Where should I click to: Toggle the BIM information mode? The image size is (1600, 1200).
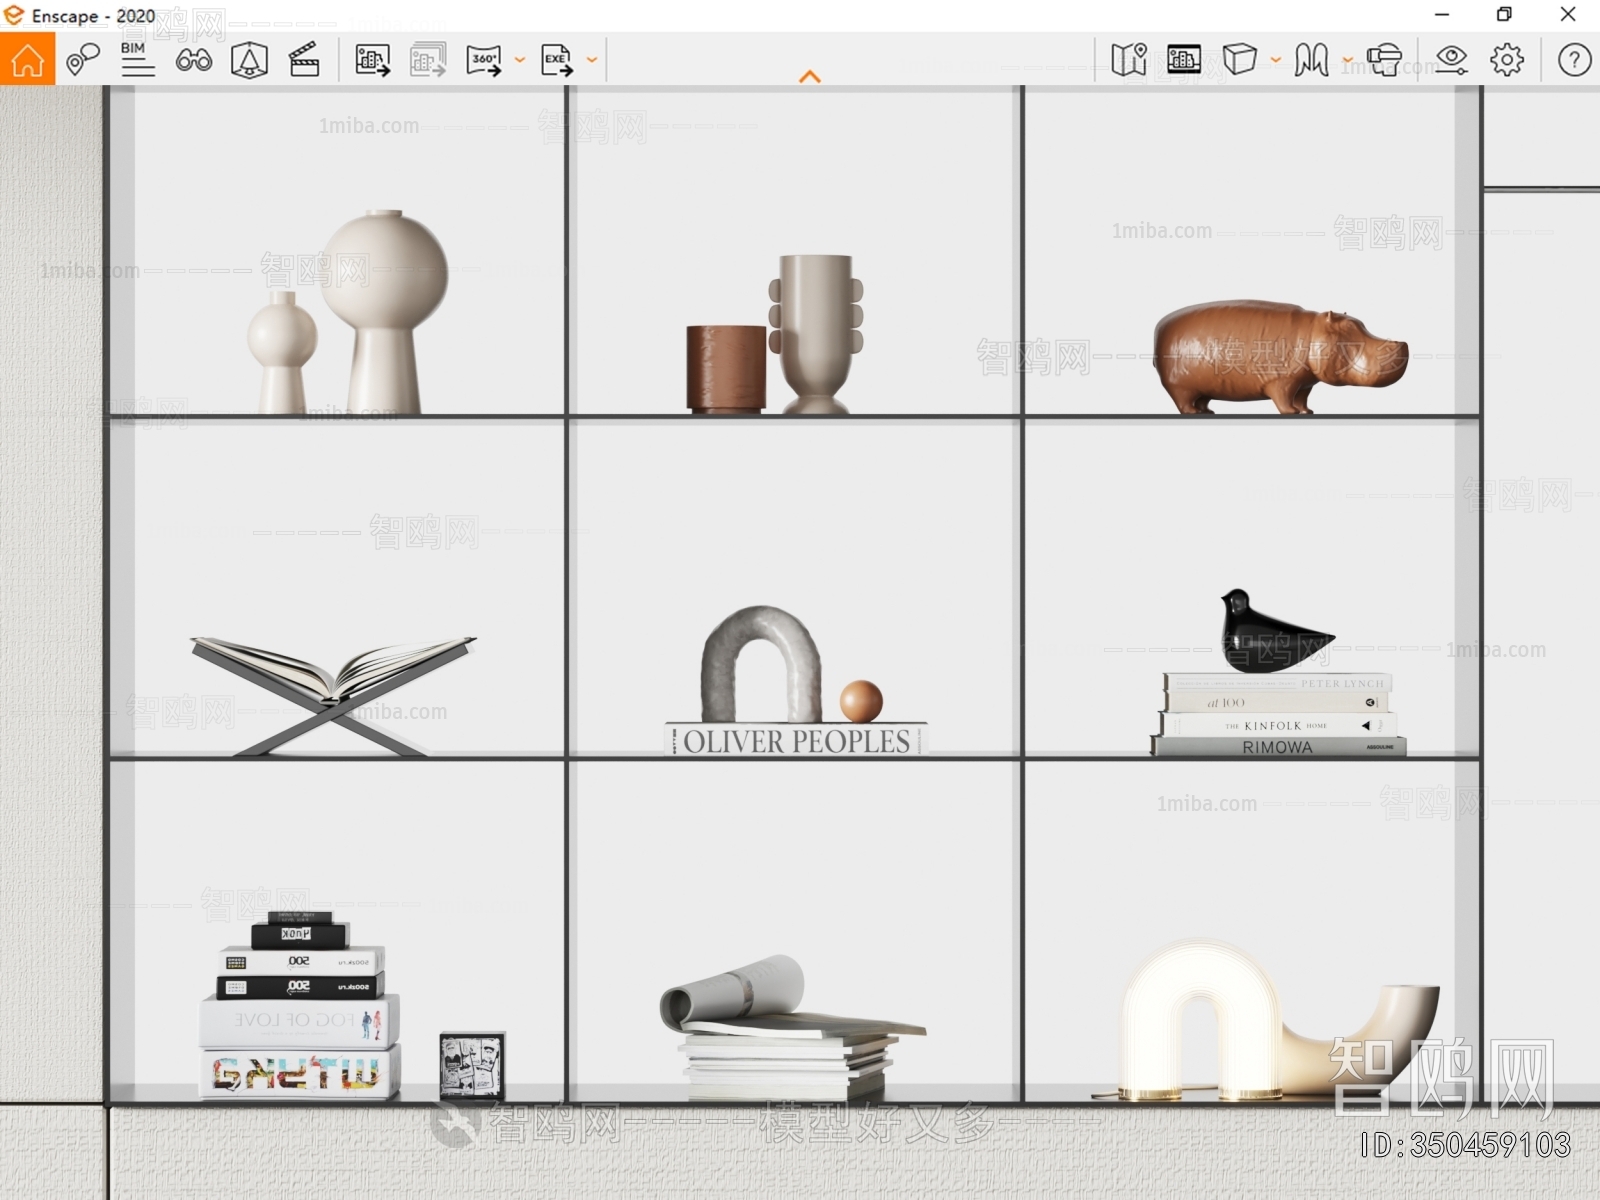point(137,60)
